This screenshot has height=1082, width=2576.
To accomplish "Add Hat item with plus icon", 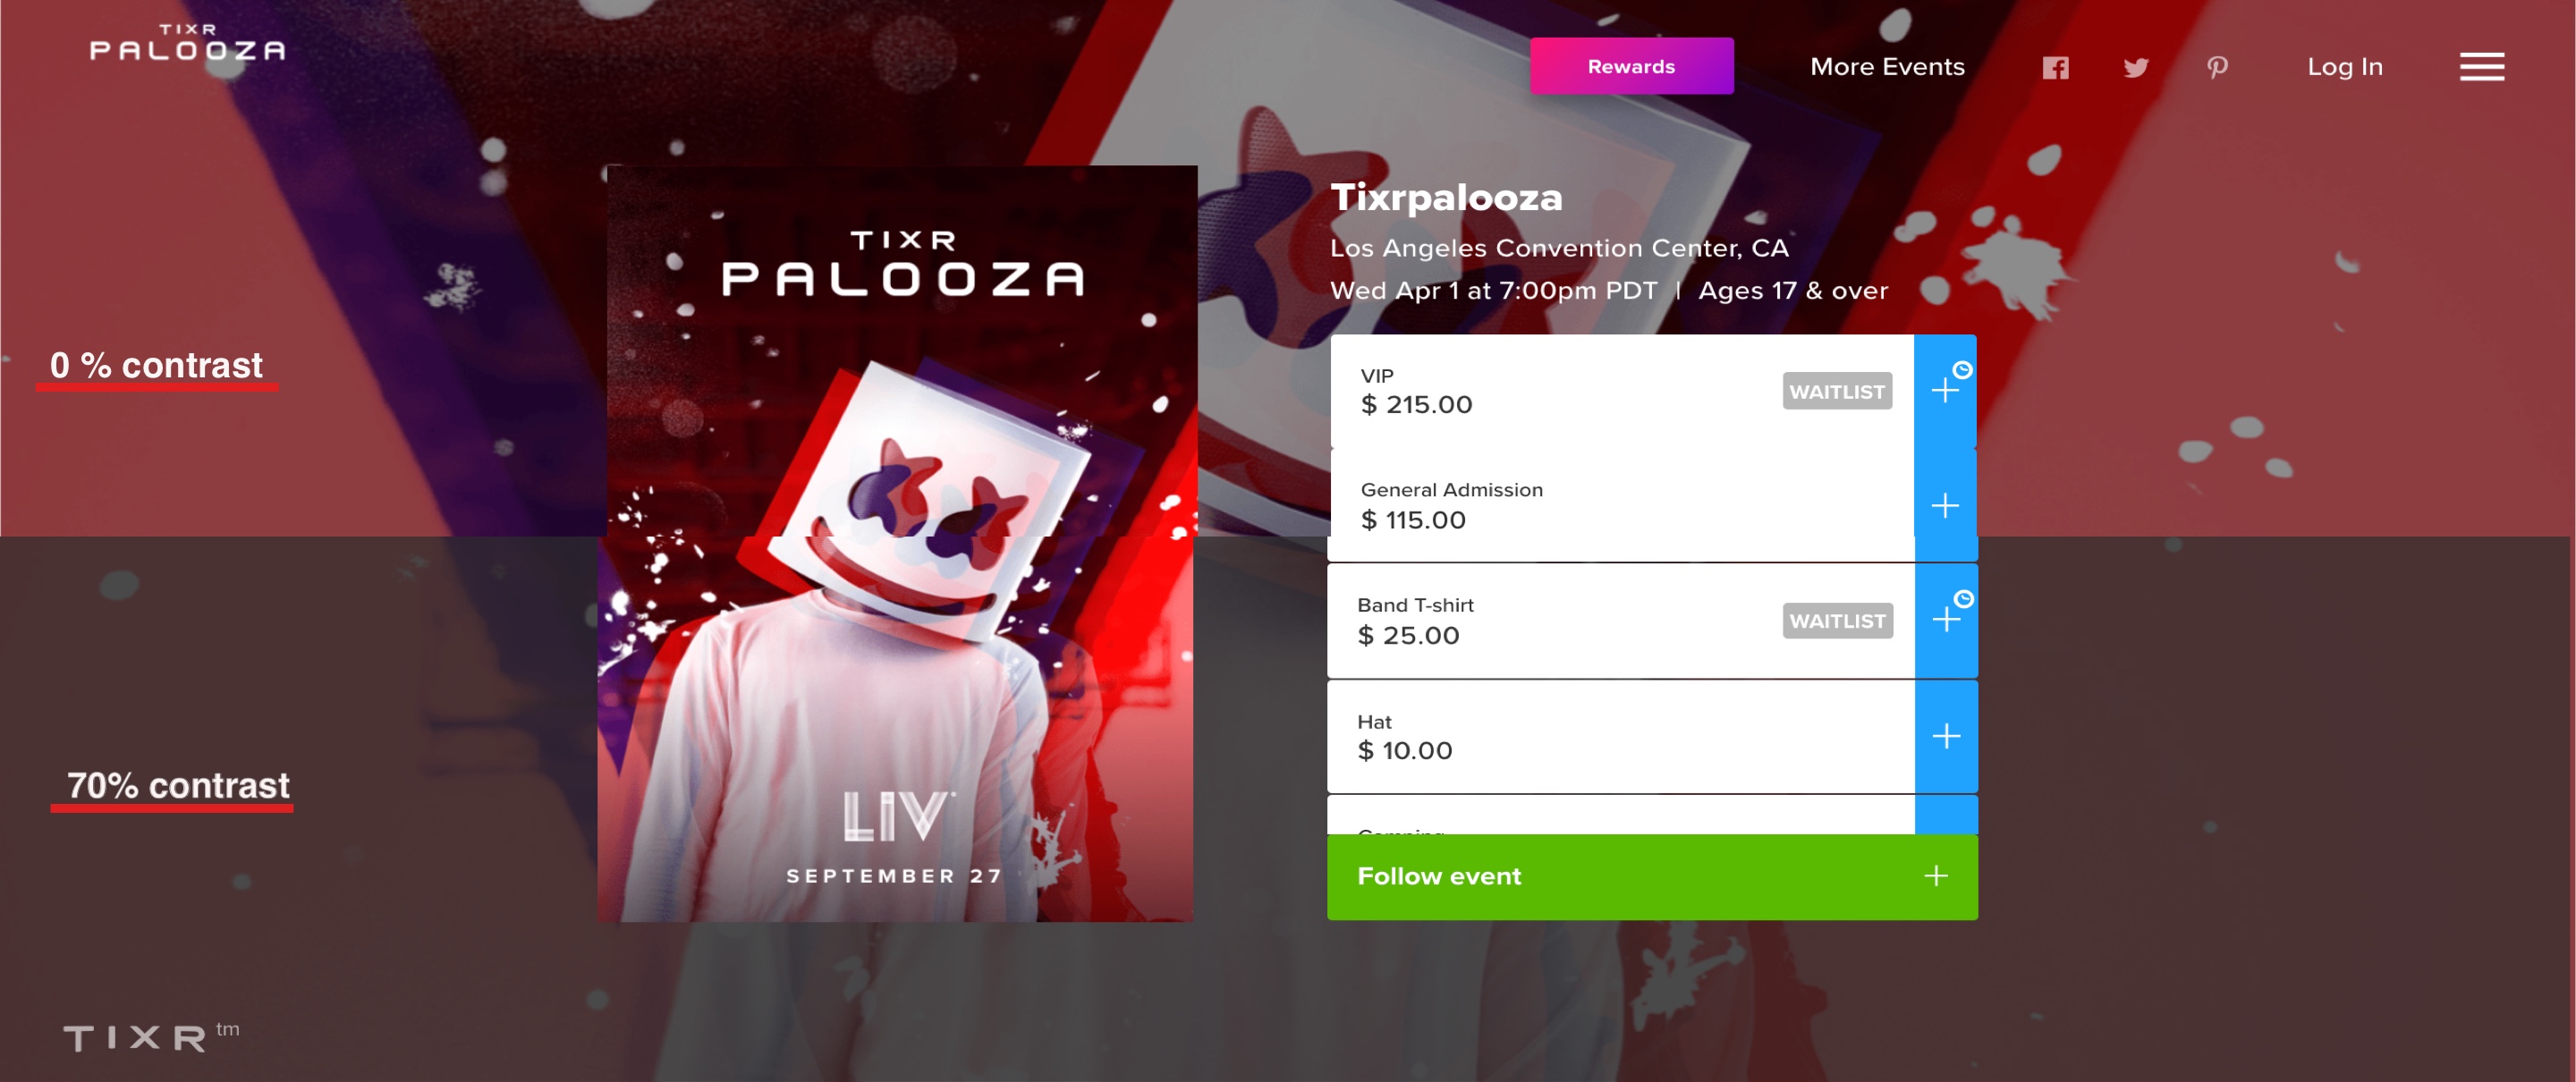I will pos(1946,737).
